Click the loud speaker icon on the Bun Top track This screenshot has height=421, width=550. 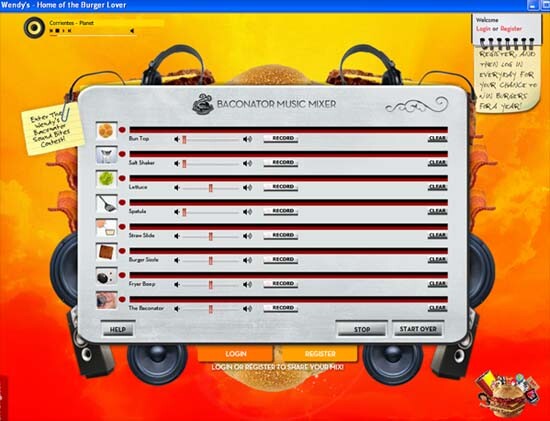pyautogui.click(x=248, y=139)
